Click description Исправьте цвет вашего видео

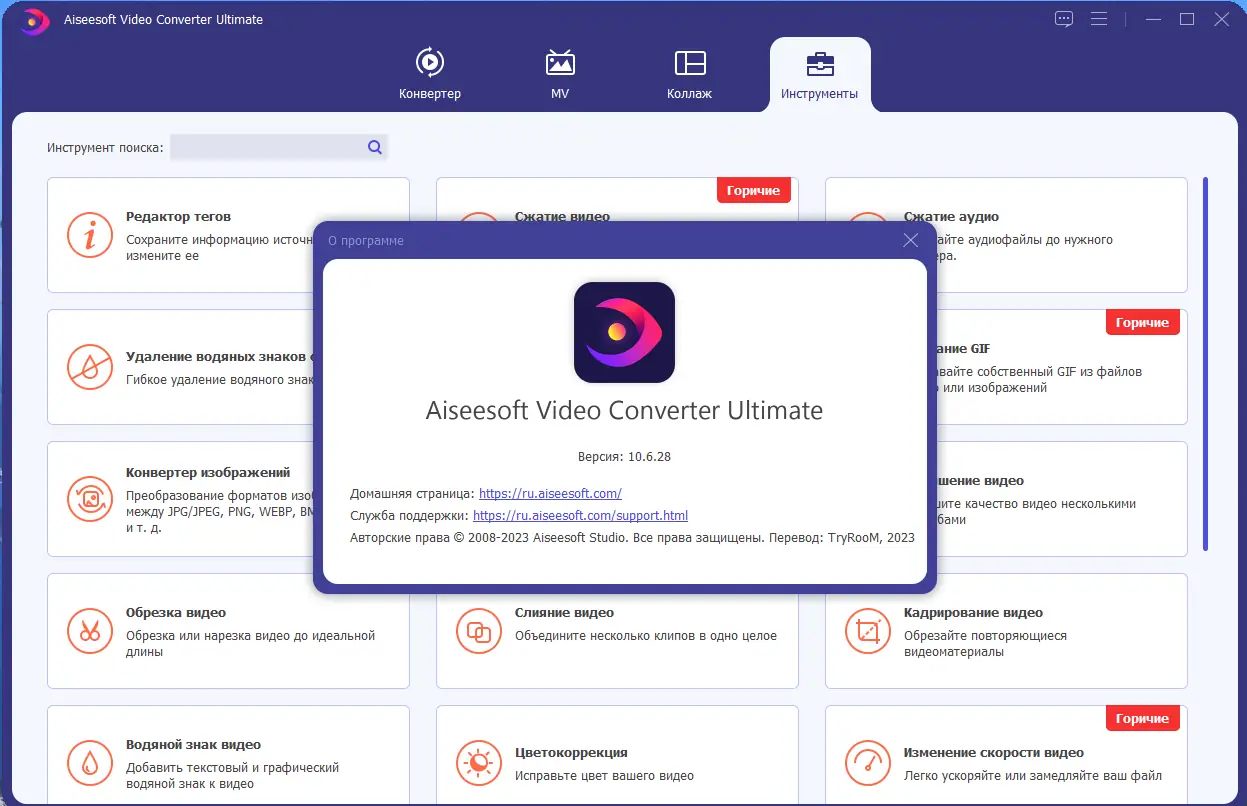[x=604, y=776]
